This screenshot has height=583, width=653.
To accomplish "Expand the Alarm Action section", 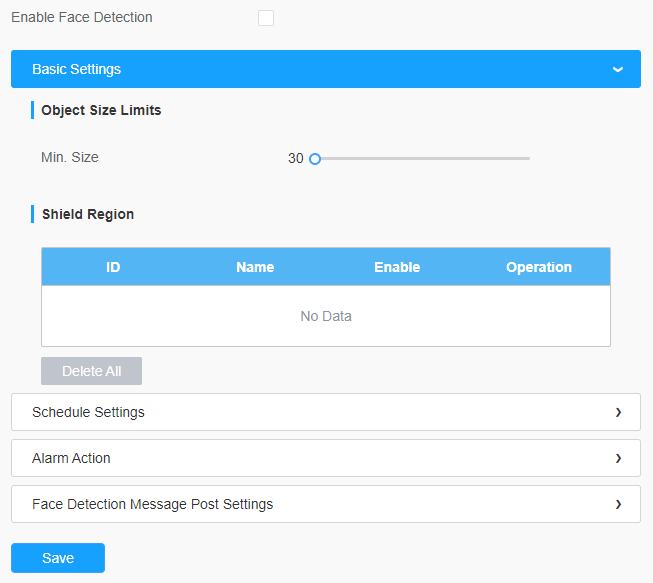I will [326, 458].
